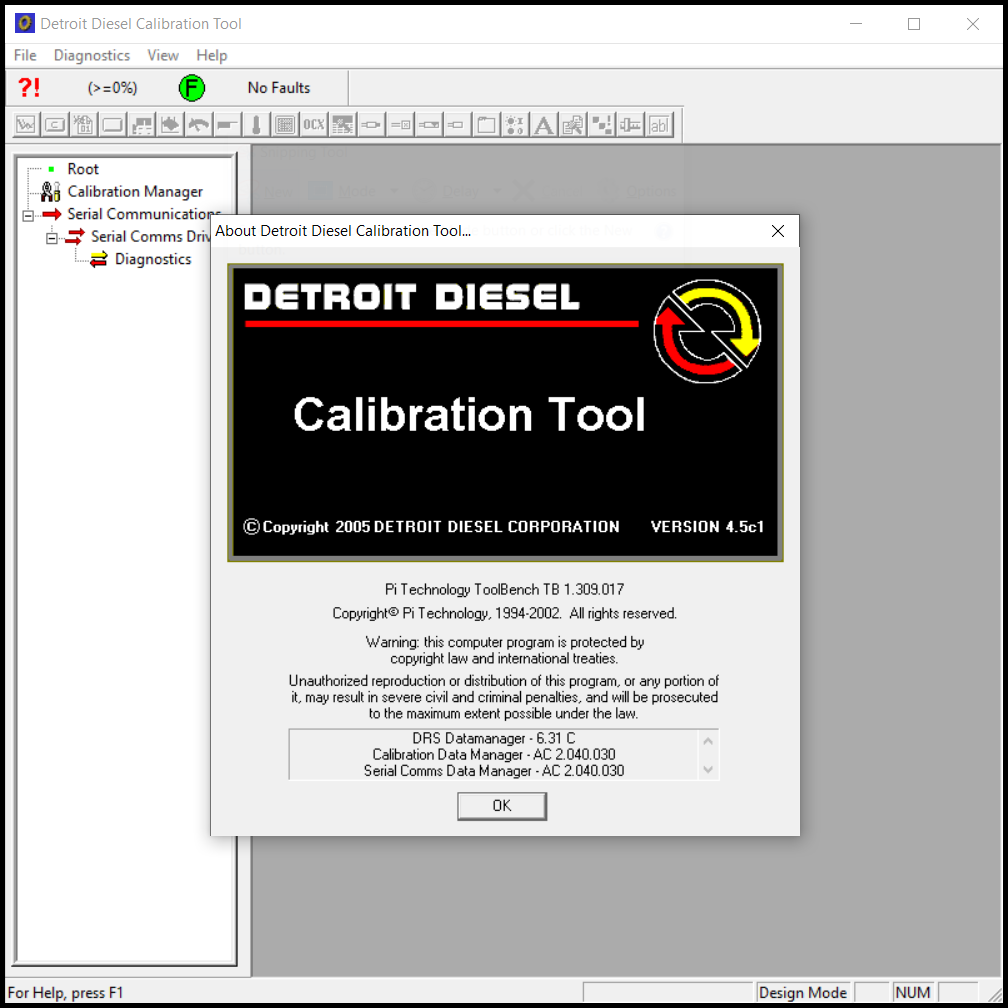Open the File menu
This screenshot has width=1008, height=1008.
(x=25, y=56)
